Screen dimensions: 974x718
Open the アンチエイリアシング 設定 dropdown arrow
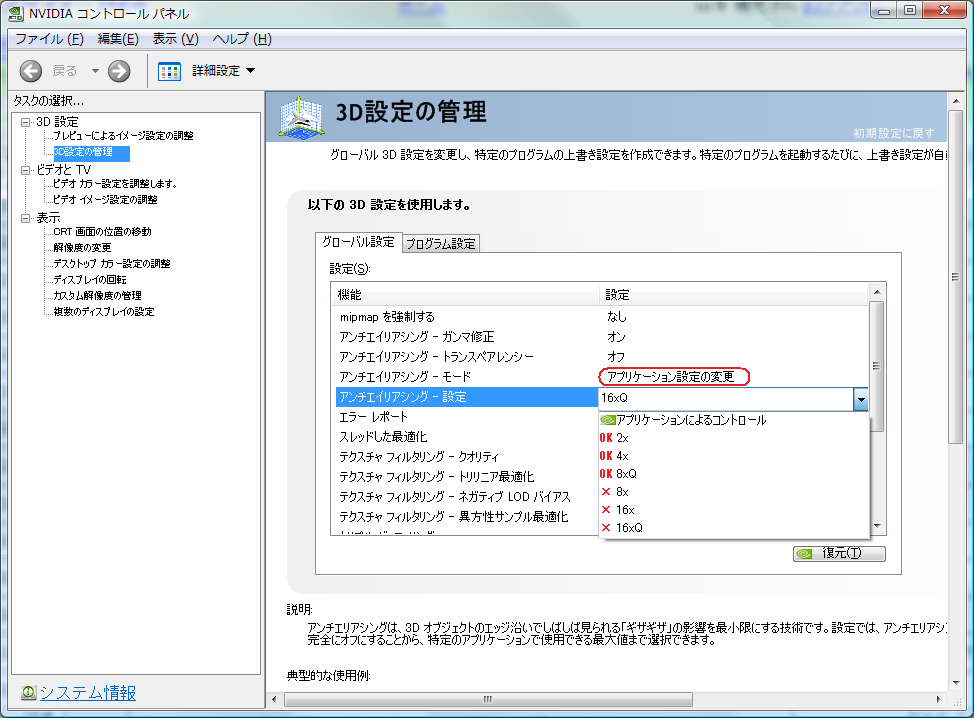(860, 398)
